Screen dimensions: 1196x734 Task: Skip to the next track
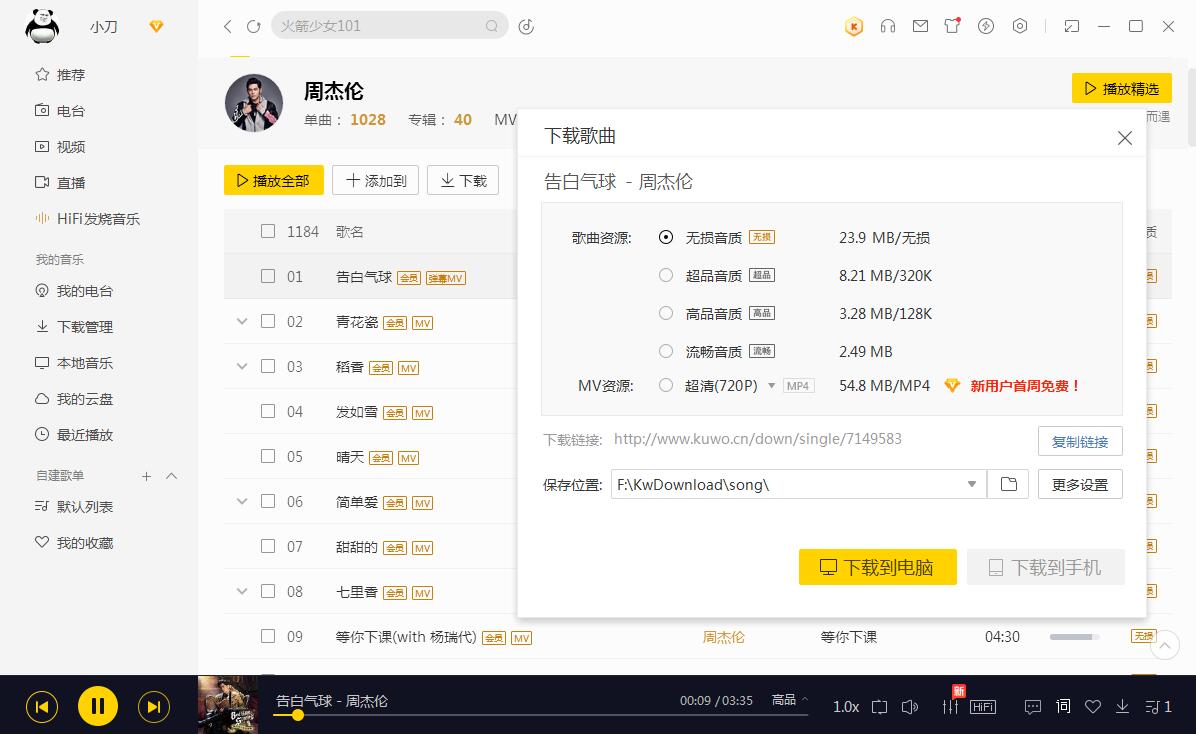click(x=153, y=707)
